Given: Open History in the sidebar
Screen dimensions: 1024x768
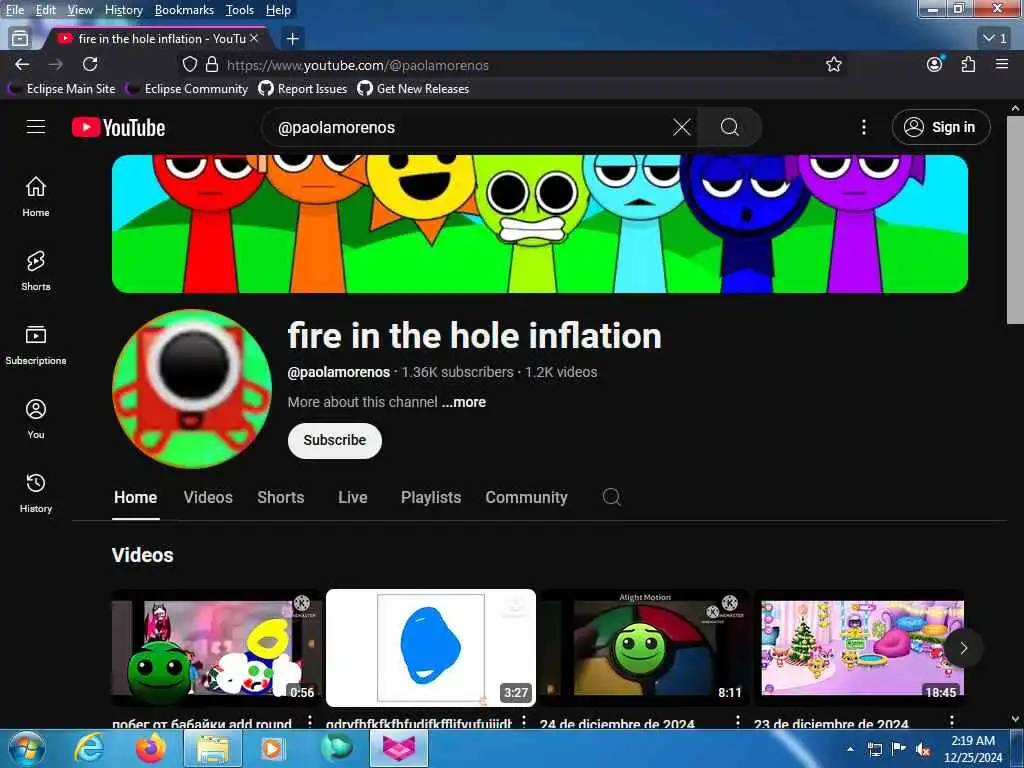Looking at the screenshot, I should pyautogui.click(x=36, y=493).
